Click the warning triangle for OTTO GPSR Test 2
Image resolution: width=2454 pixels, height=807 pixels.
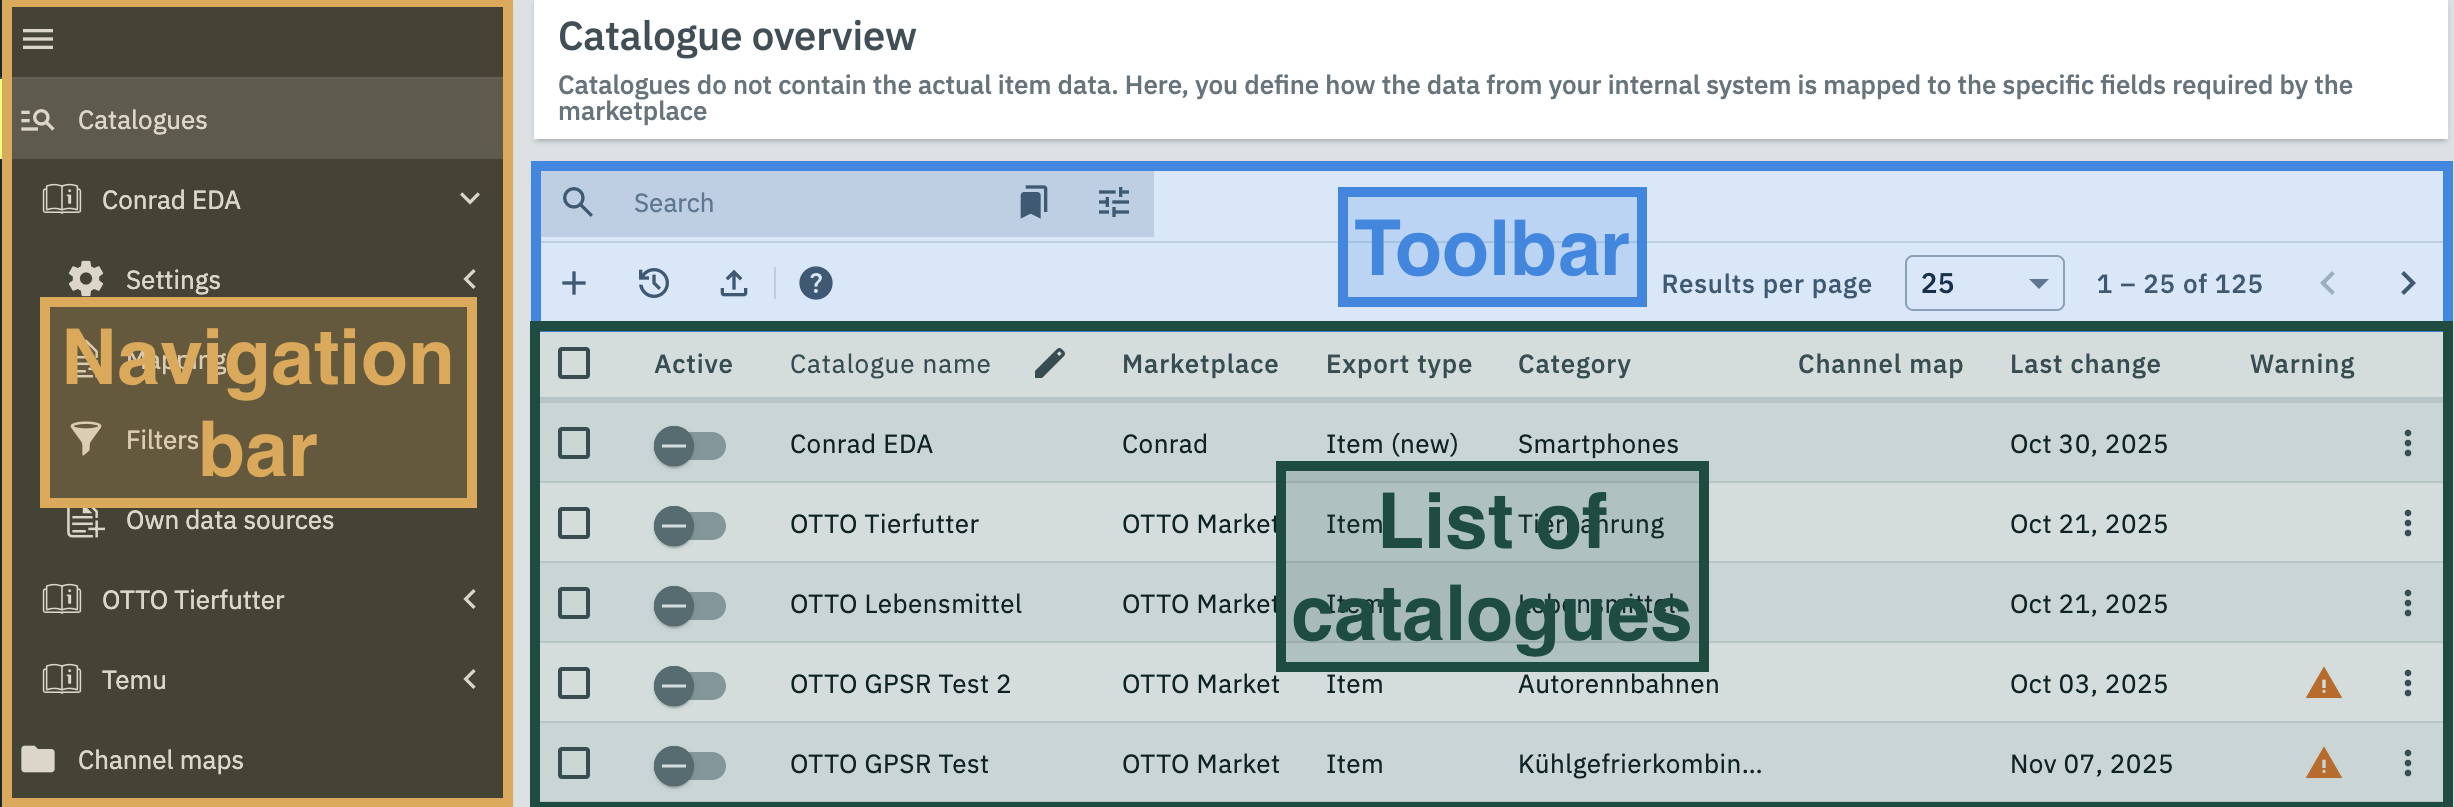[x=2324, y=684]
